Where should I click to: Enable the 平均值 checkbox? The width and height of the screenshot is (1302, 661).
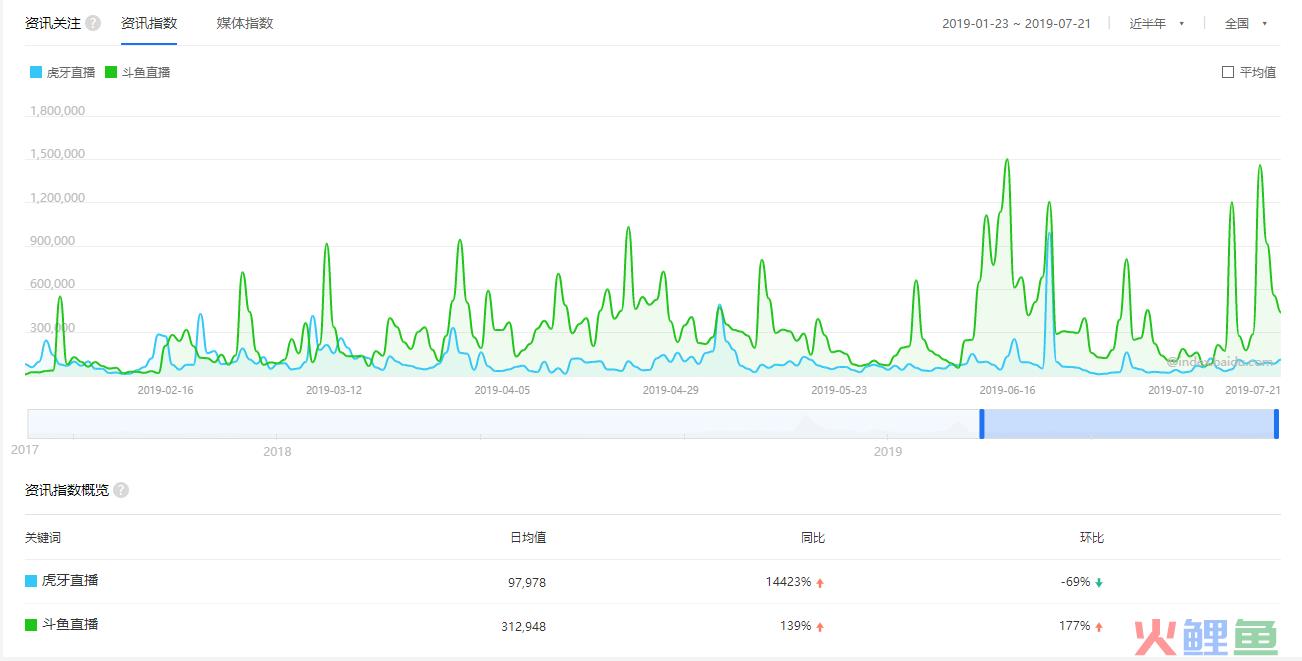pos(1228,72)
